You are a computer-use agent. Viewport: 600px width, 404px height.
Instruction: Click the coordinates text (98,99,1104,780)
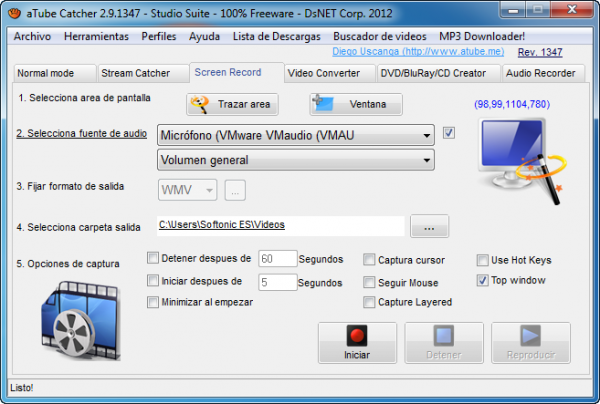[512, 104]
